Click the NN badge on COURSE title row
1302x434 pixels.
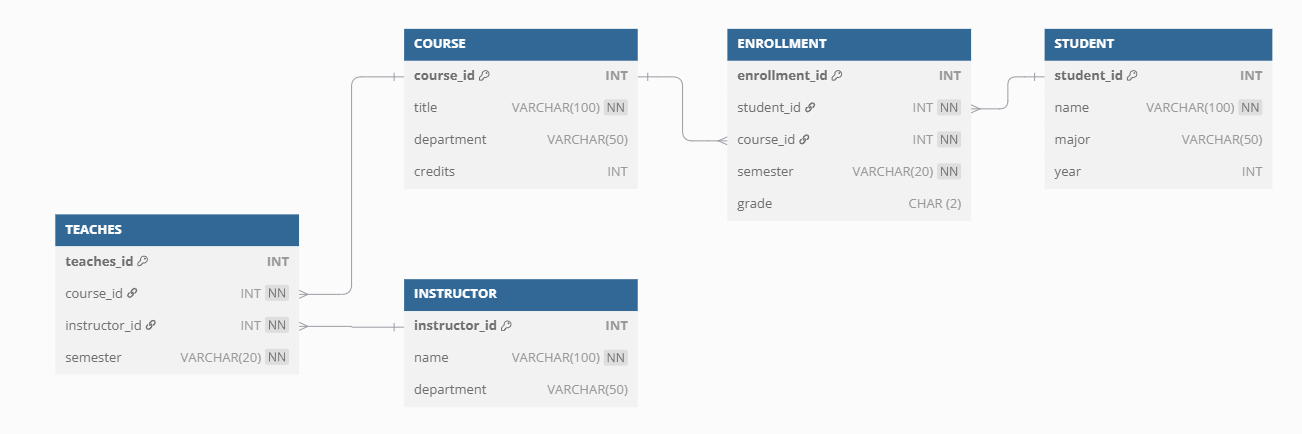[x=616, y=108]
